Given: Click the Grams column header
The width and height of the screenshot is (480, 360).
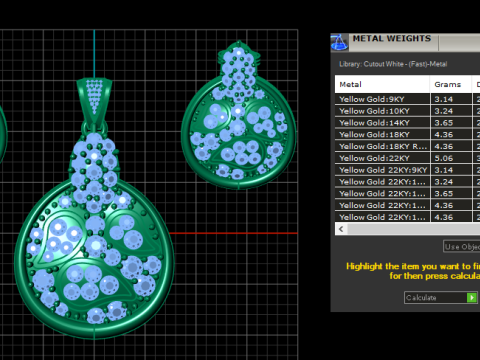Looking at the screenshot, I should tap(451, 84).
